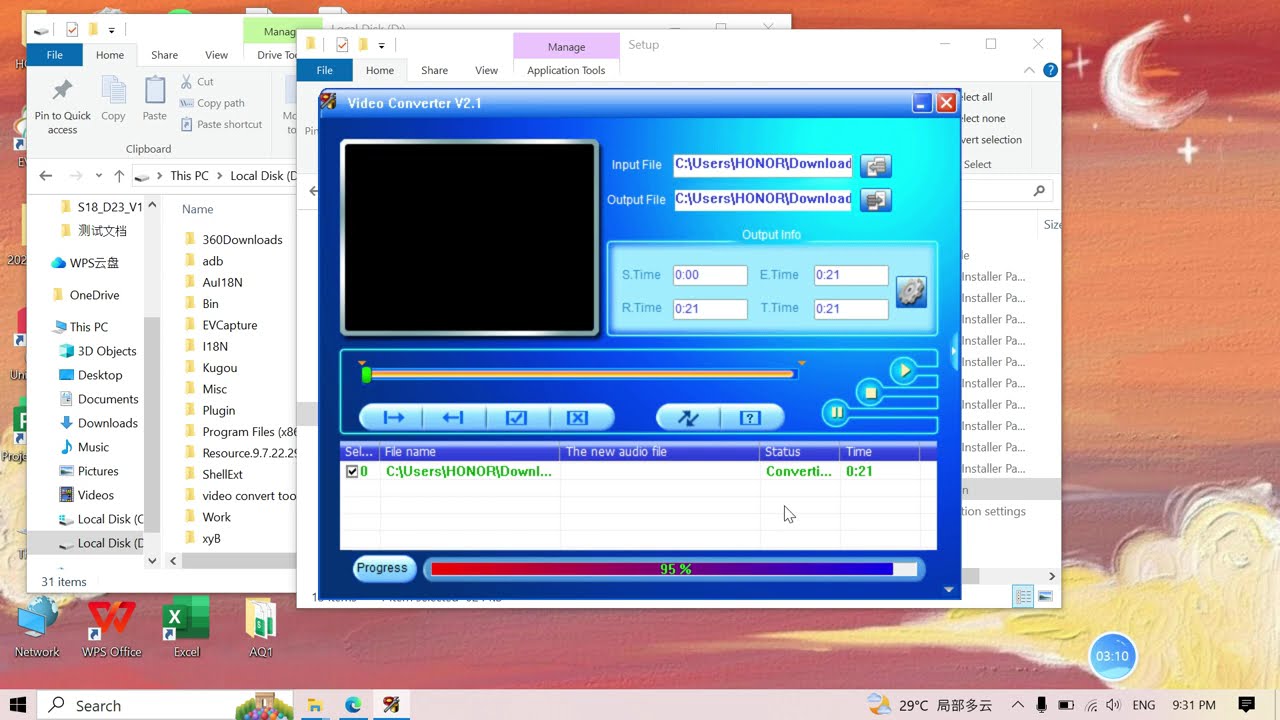Open recent locations dropdown arrow
The width and height of the screenshot is (1280, 720).
(x=100, y=176)
